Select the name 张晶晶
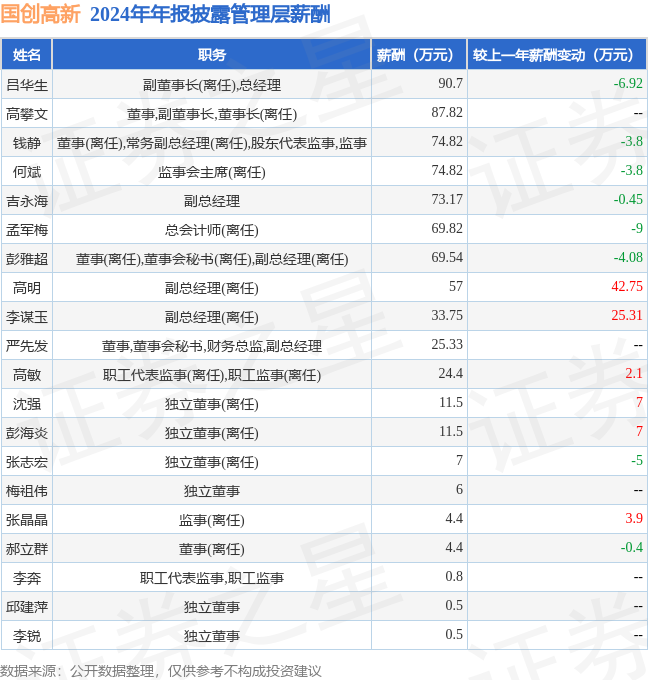The image size is (648, 680). tap(26, 520)
